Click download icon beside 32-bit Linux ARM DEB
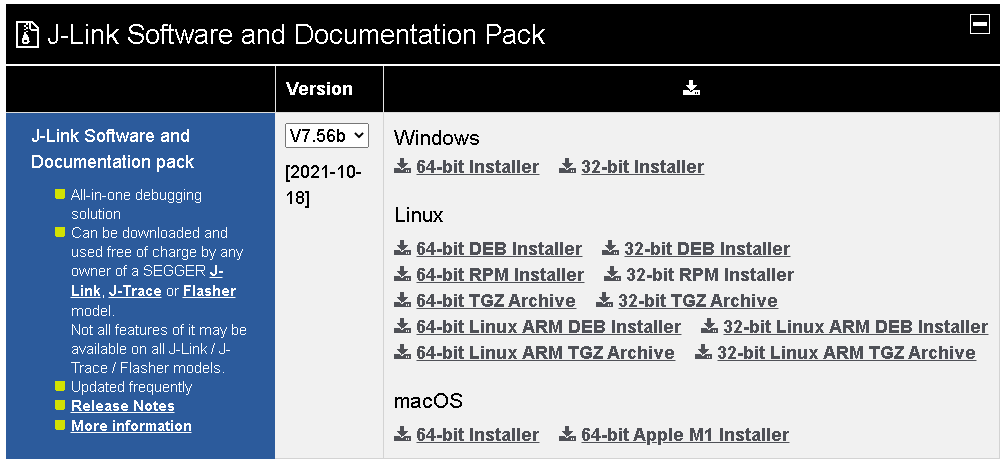1004x462 pixels. coord(709,326)
